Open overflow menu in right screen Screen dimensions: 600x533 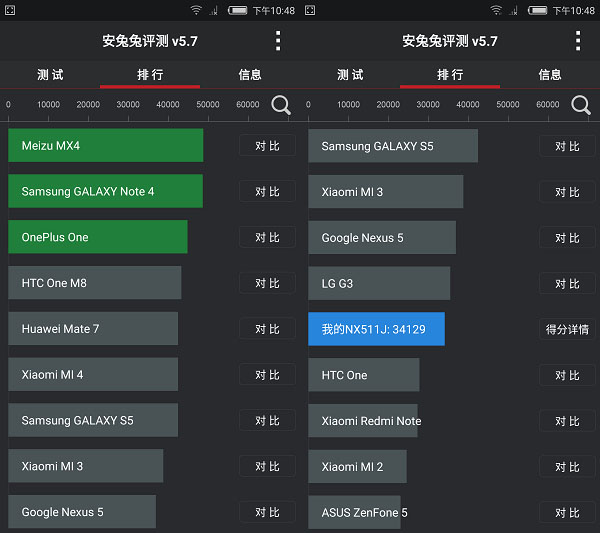pyautogui.click(x=578, y=41)
